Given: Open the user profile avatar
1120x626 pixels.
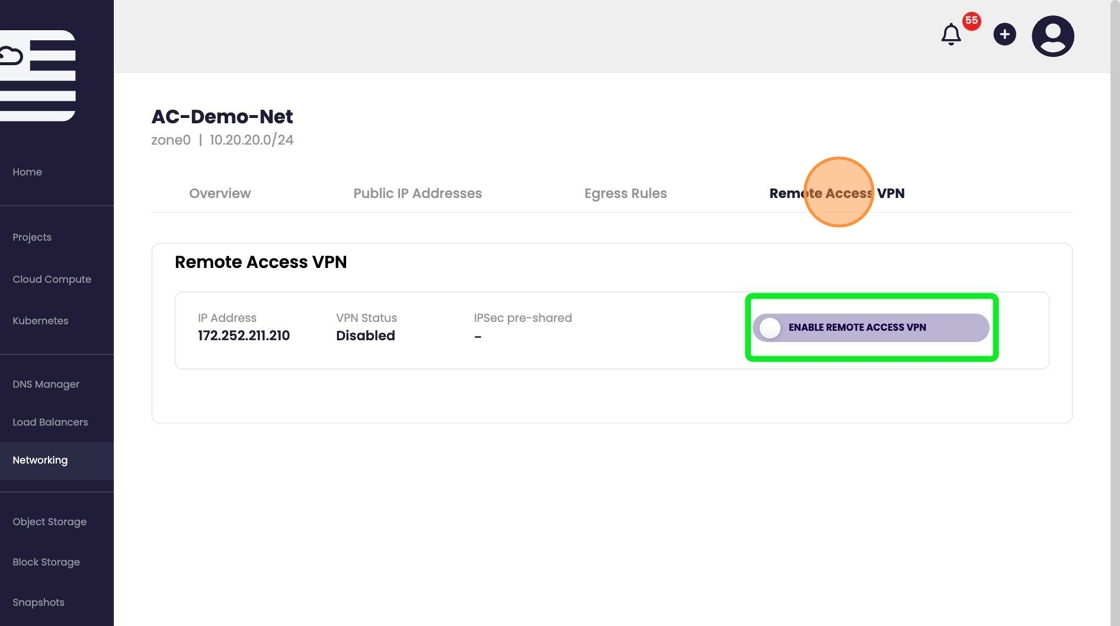Looking at the screenshot, I should 1052,36.
